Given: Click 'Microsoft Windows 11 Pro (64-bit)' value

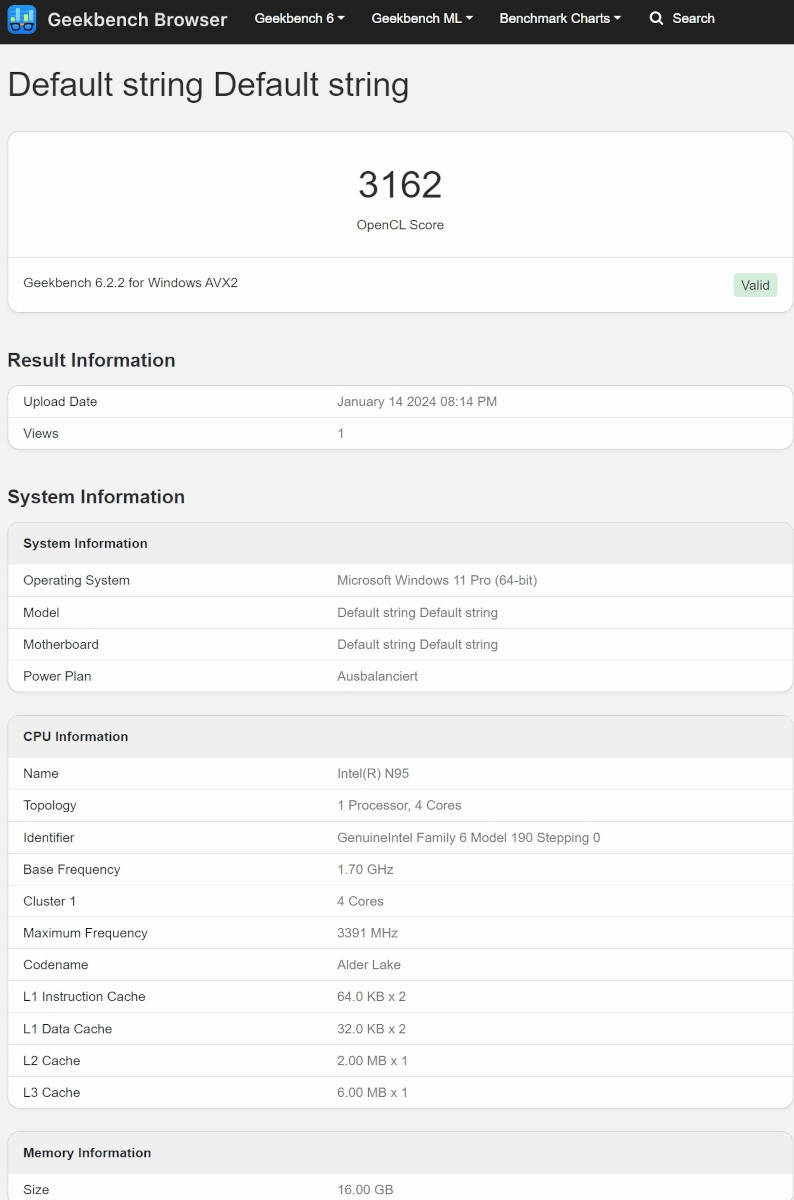Looking at the screenshot, I should tap(437, 581).
